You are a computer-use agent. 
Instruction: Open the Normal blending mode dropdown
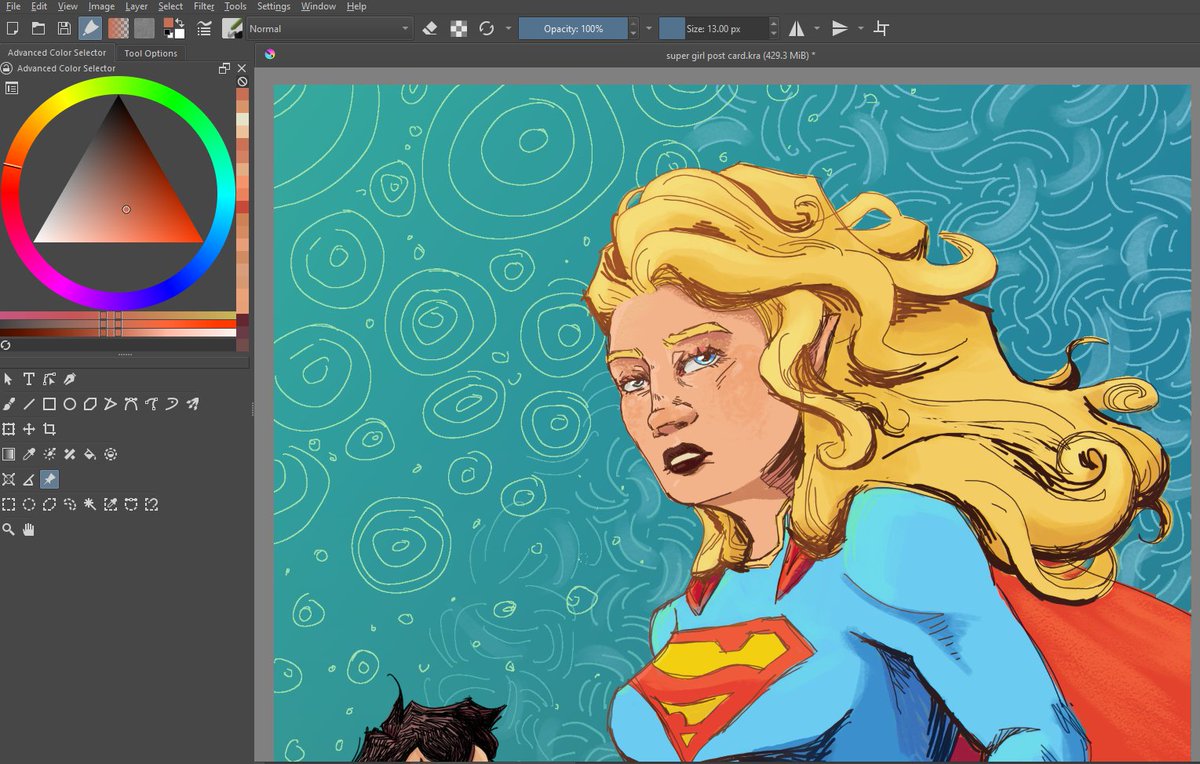[x=330, y=29]
